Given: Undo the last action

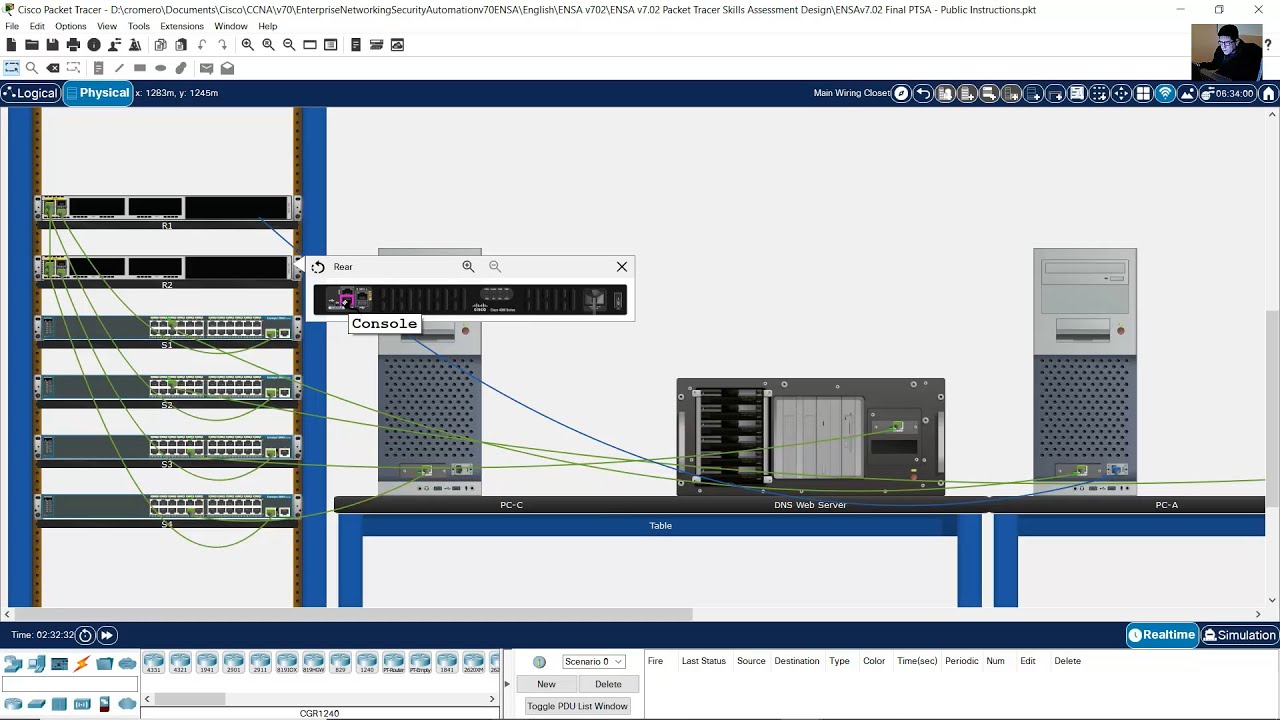Looking at the screenshot, I should click(202, 45).
